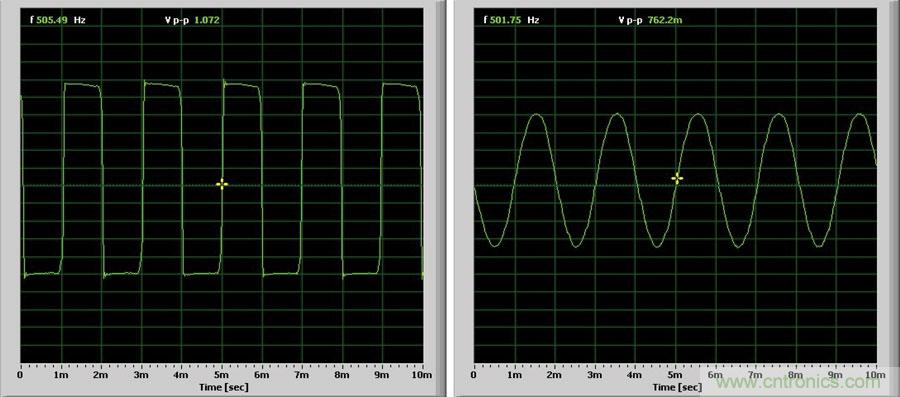This screenshot has height=397, width=900.
Task: Click the f label before 505.49
Action: click(x=32, y=20)
